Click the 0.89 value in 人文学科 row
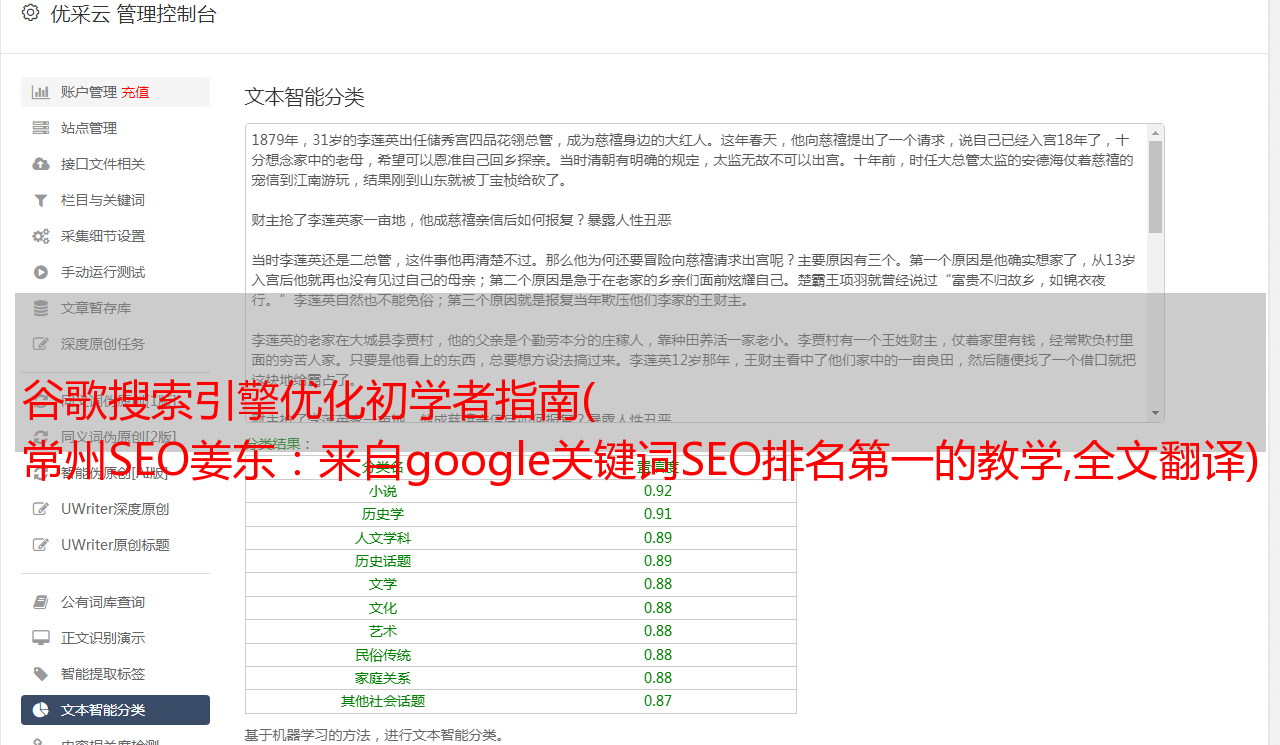Screen dimensions: 1280x745 [x=658, y=538]
